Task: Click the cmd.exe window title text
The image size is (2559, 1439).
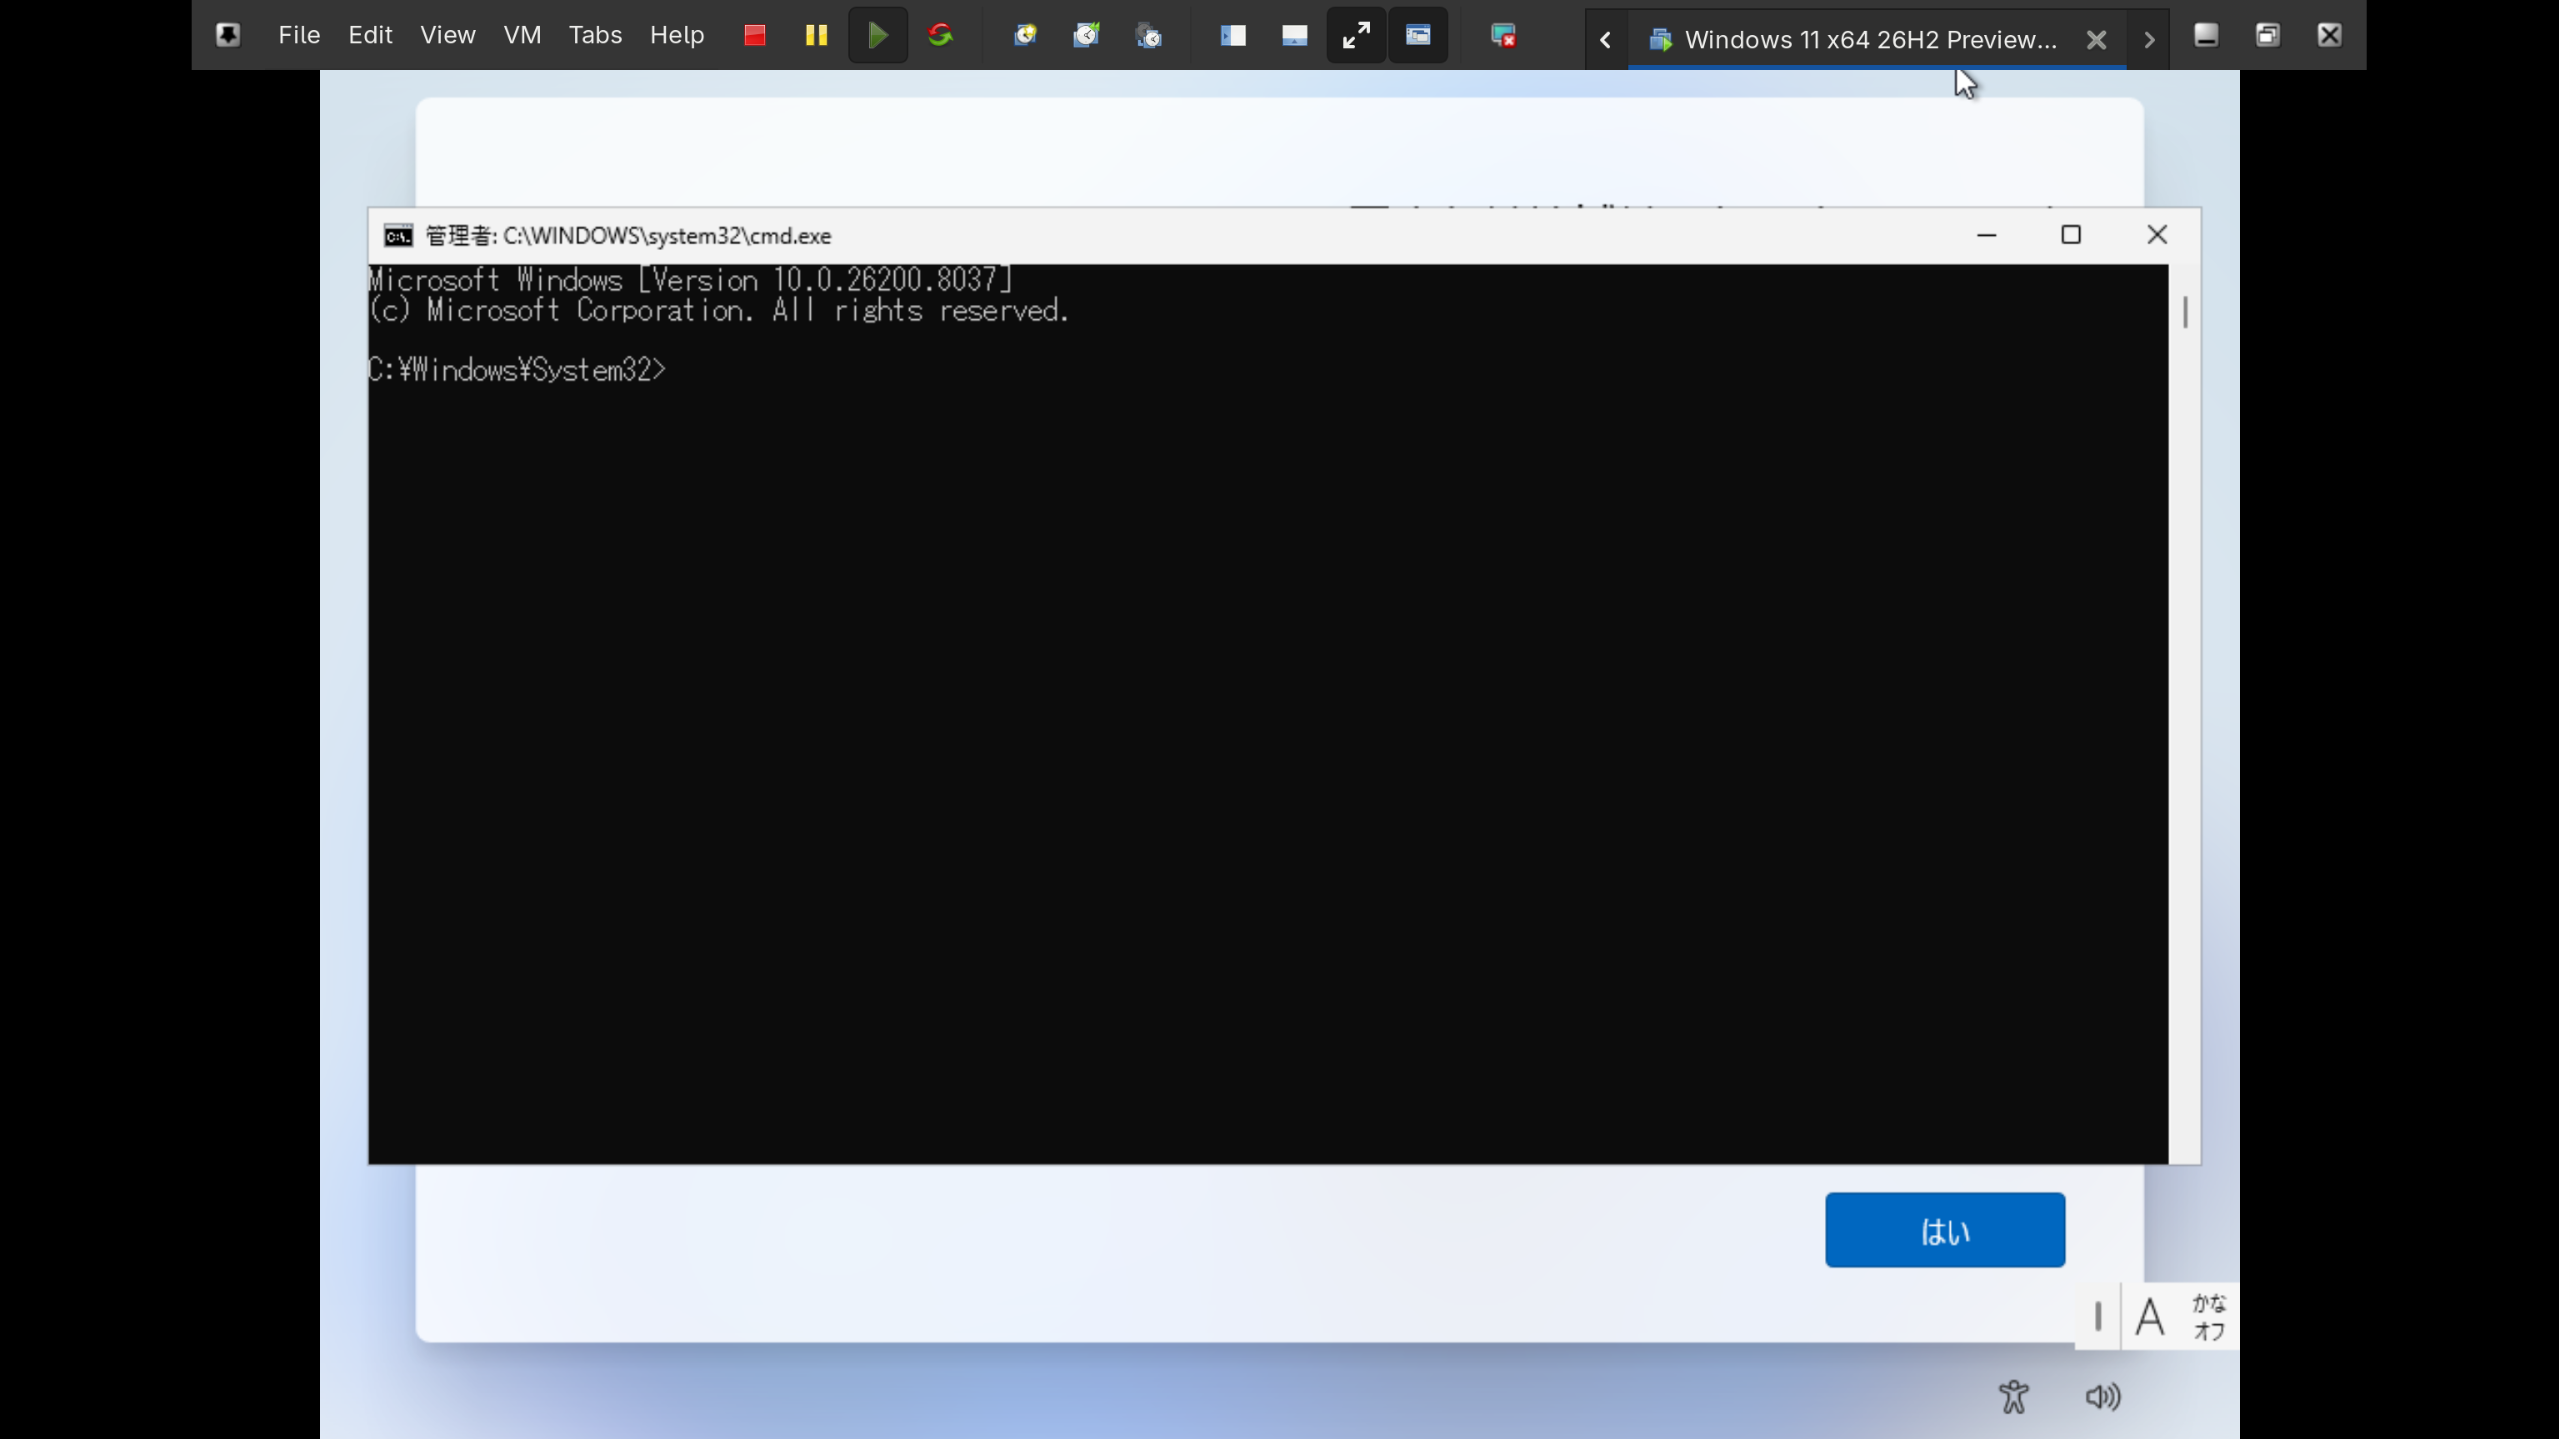Action: click(628, 236)
